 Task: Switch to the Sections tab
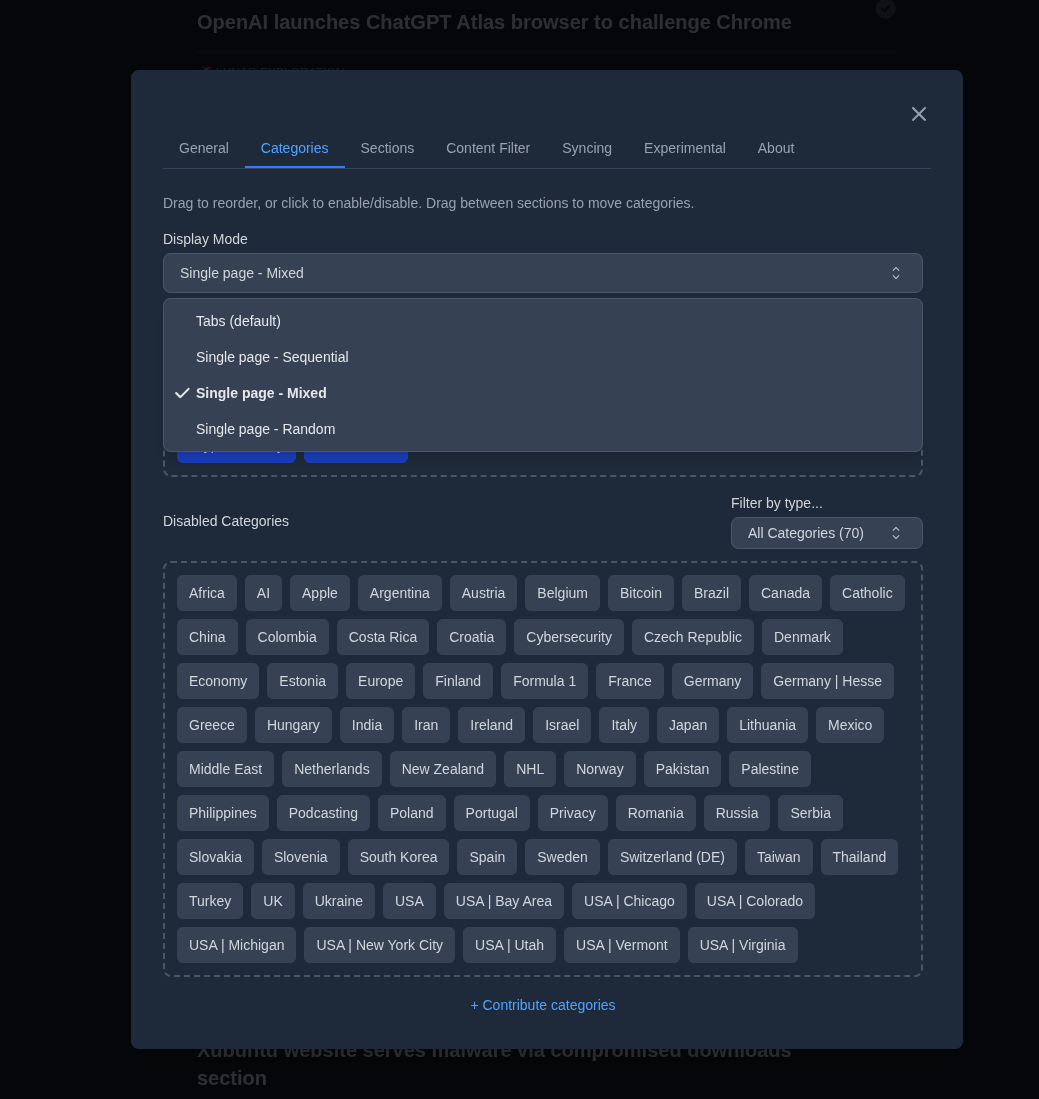[x=387, y=148]
